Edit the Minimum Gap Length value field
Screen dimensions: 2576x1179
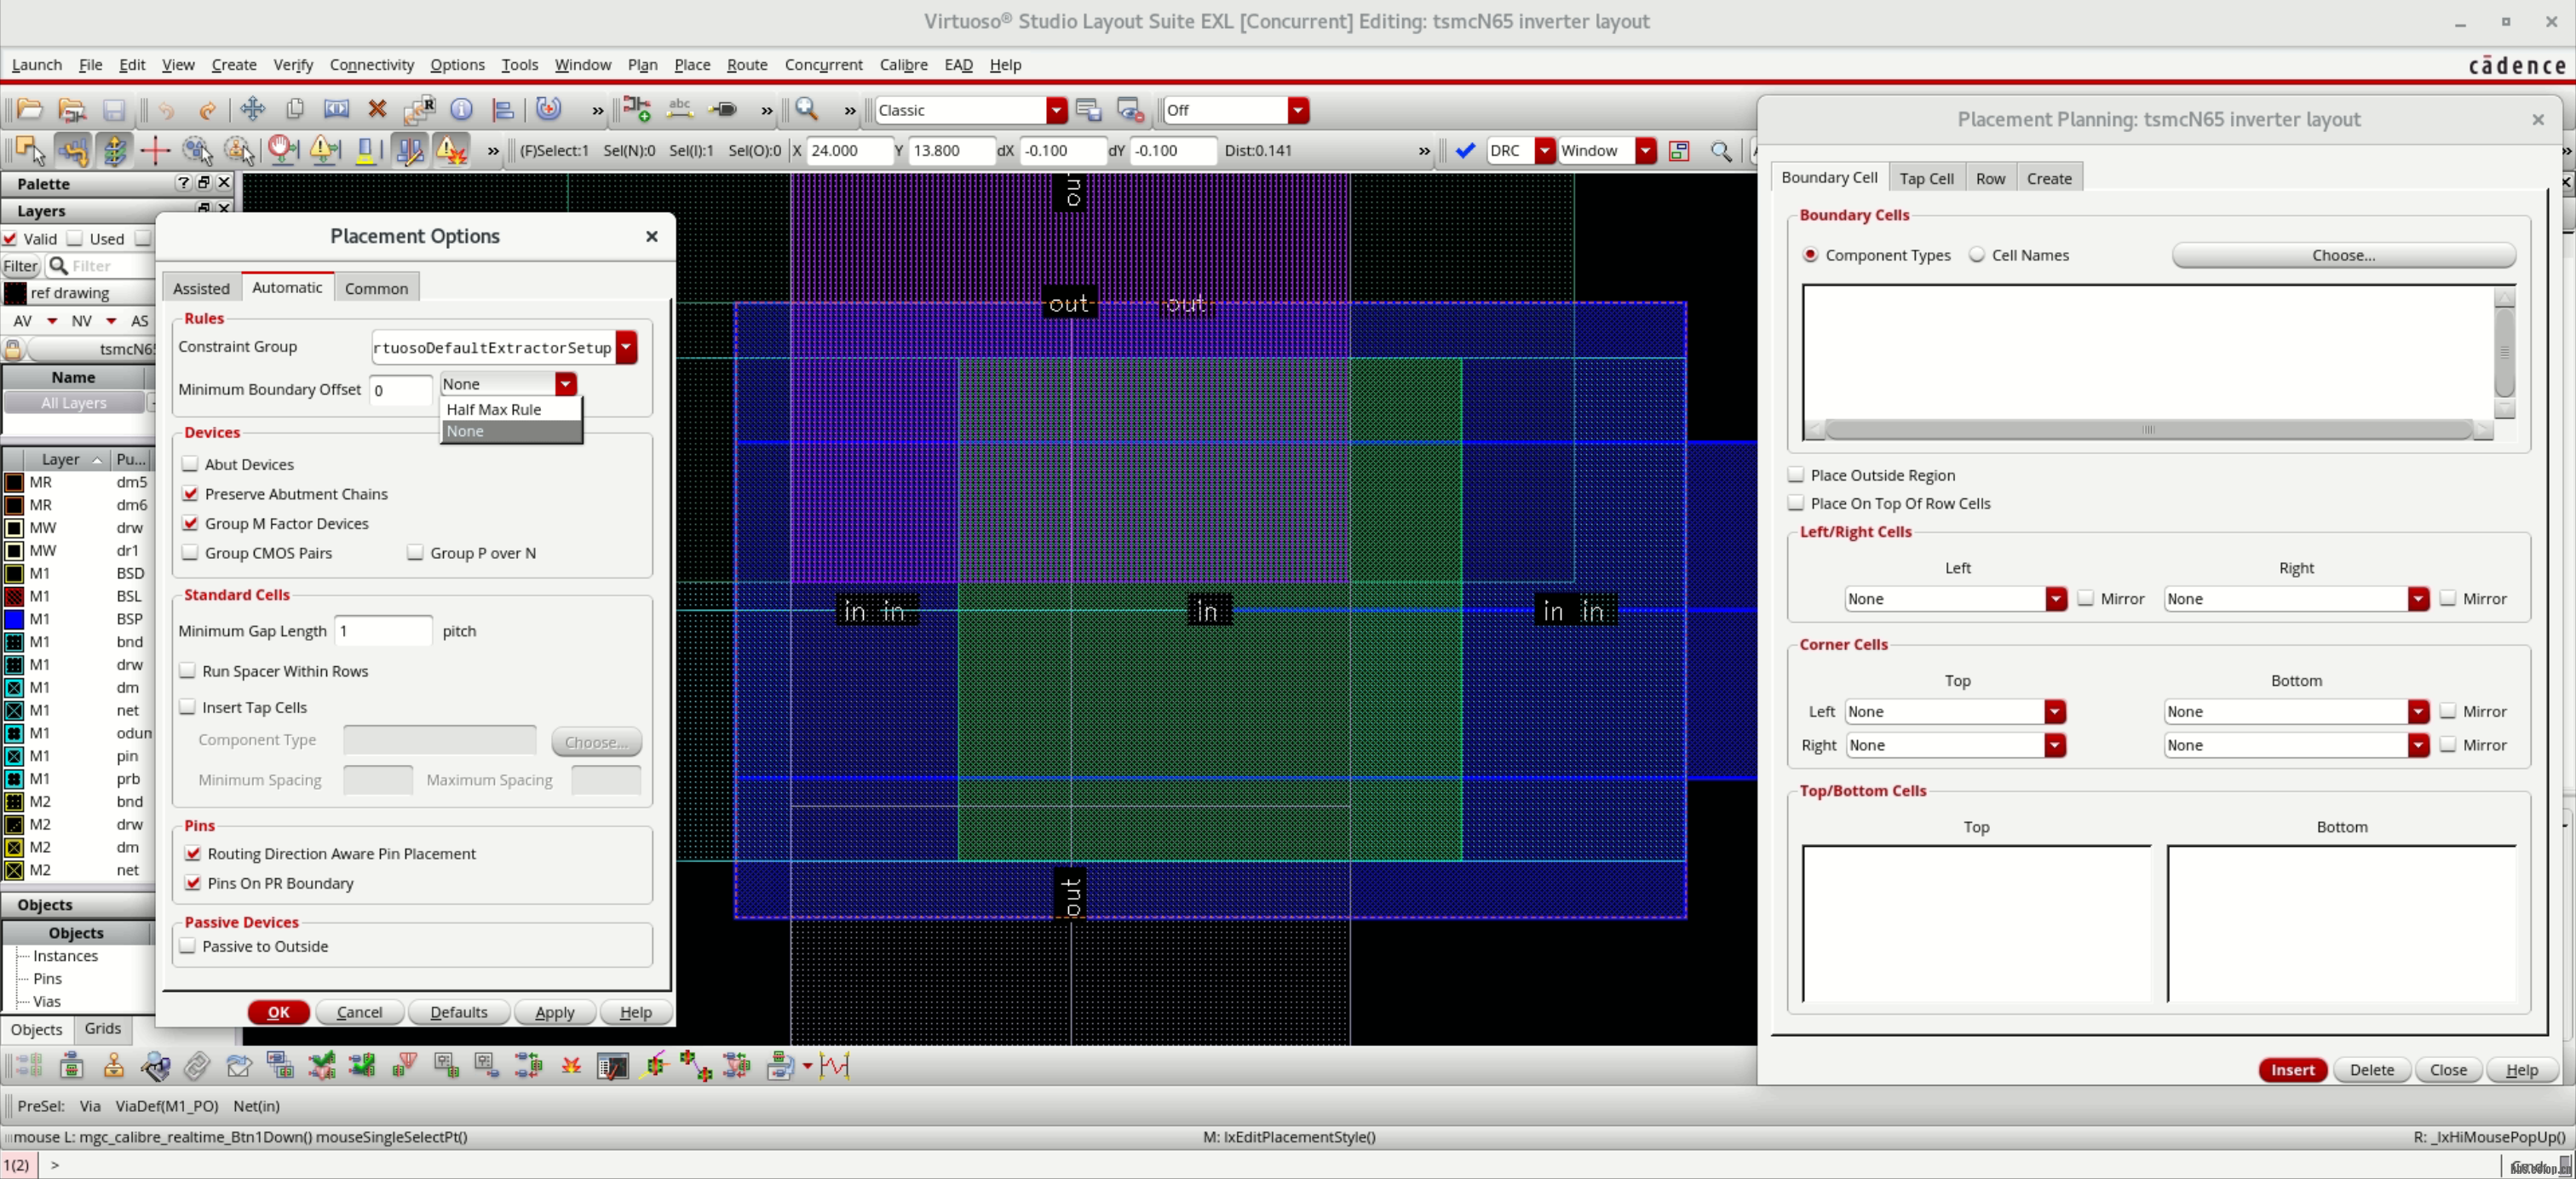tap(383, 631)
